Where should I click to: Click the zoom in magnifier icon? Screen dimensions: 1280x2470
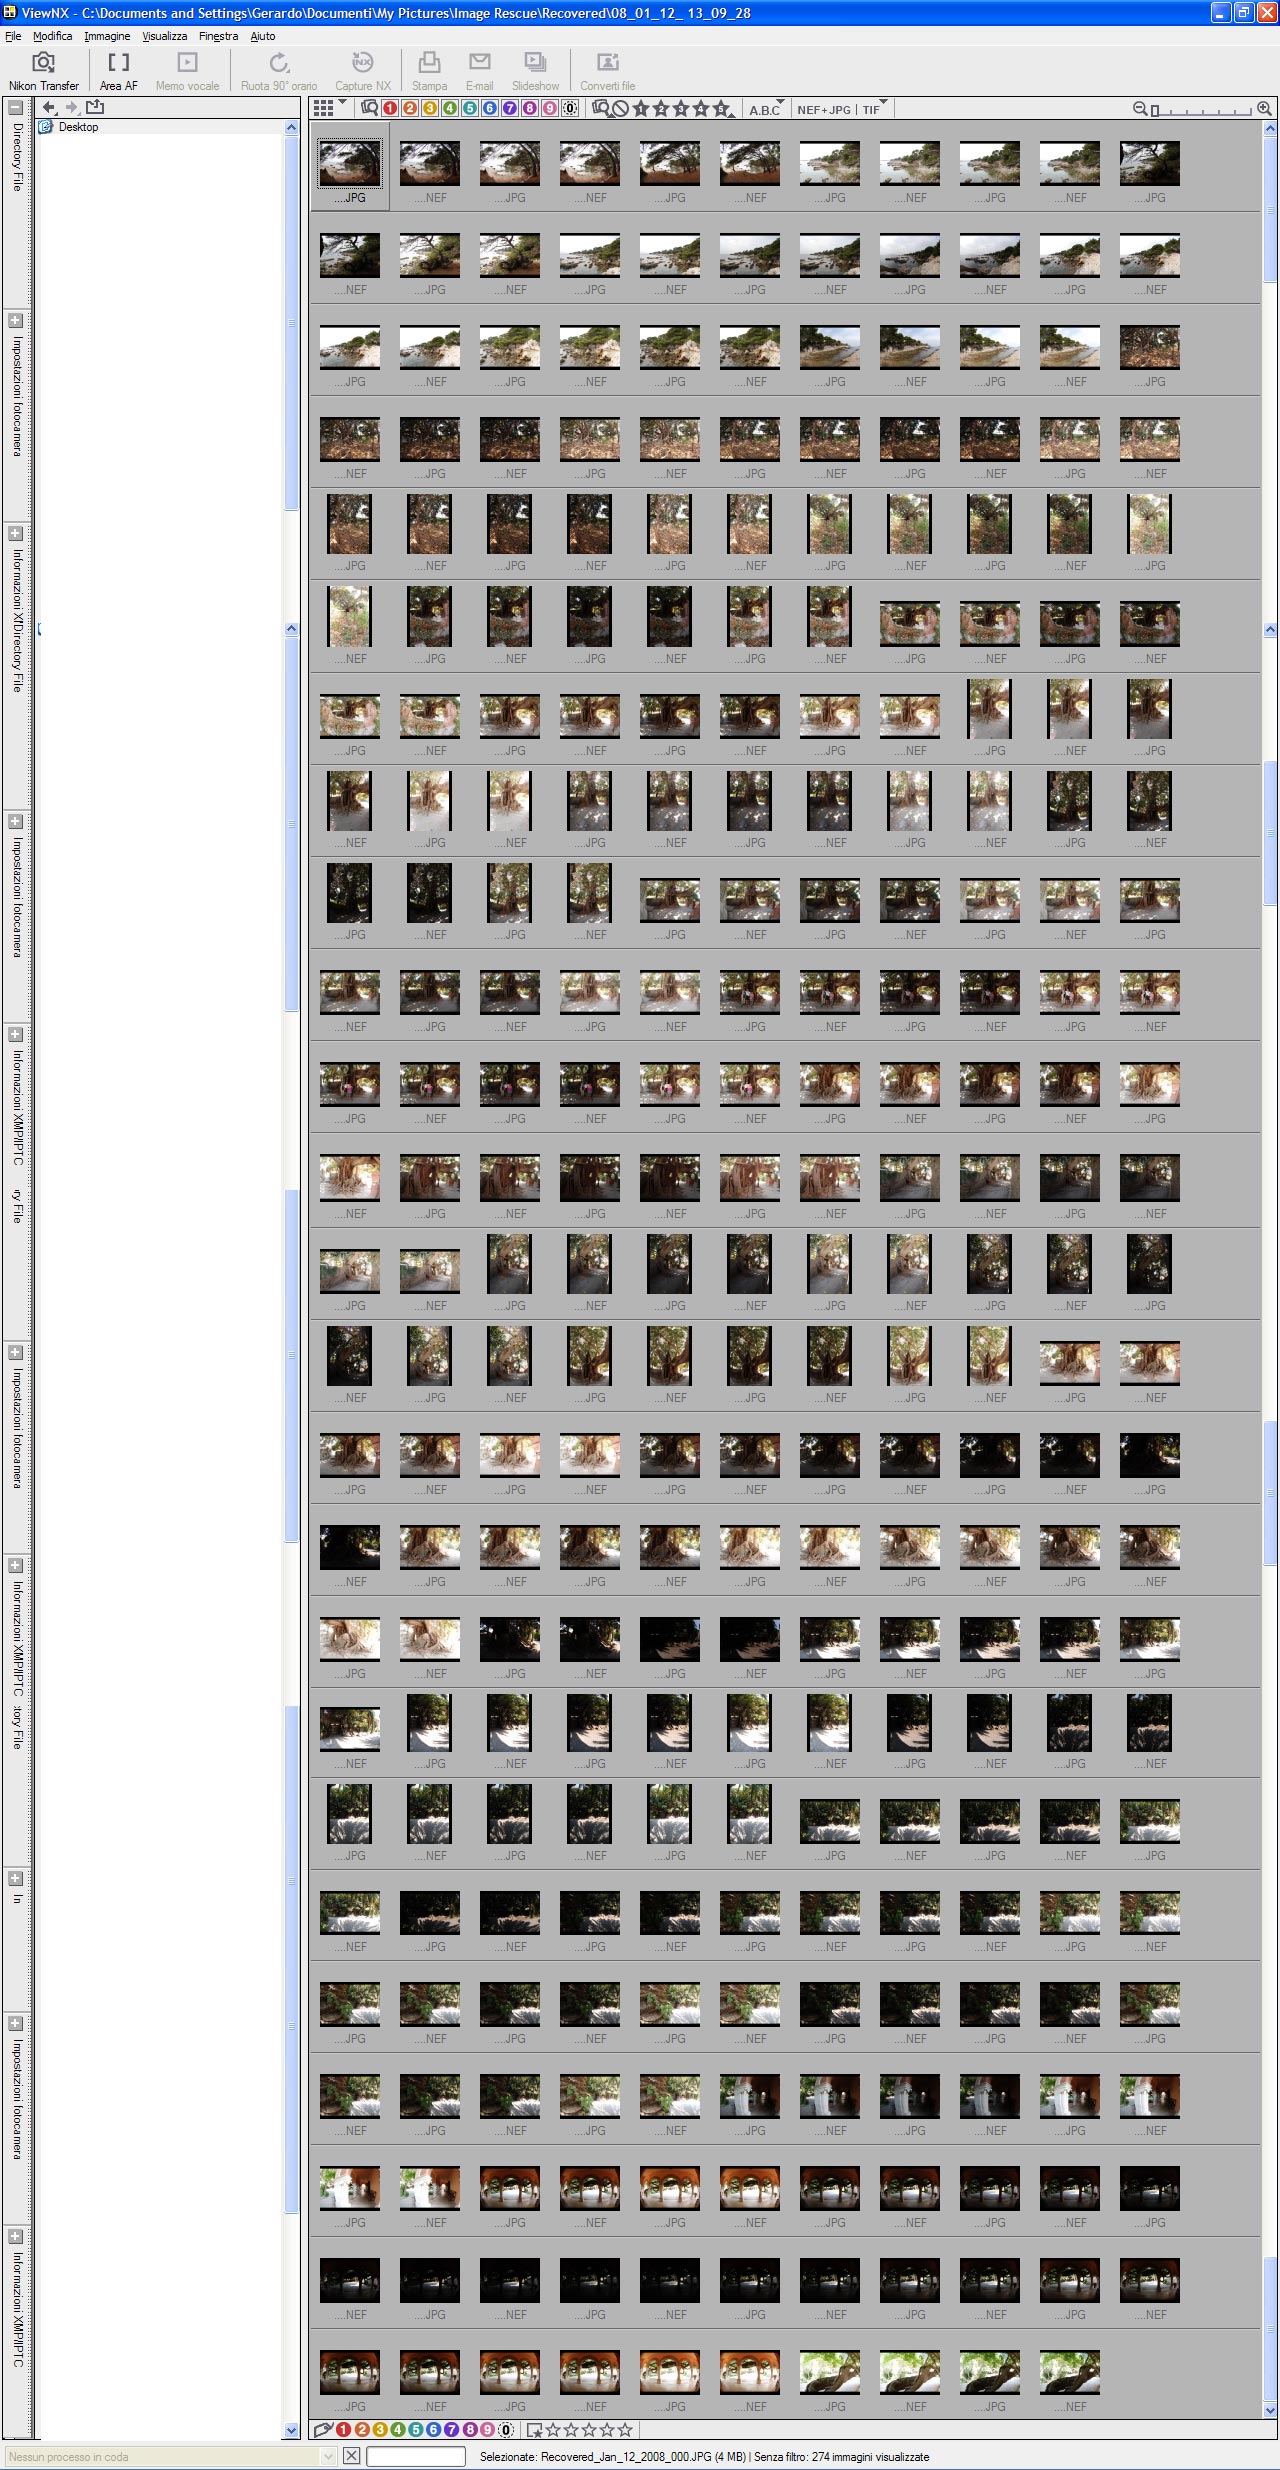[x=1264, y=108]
